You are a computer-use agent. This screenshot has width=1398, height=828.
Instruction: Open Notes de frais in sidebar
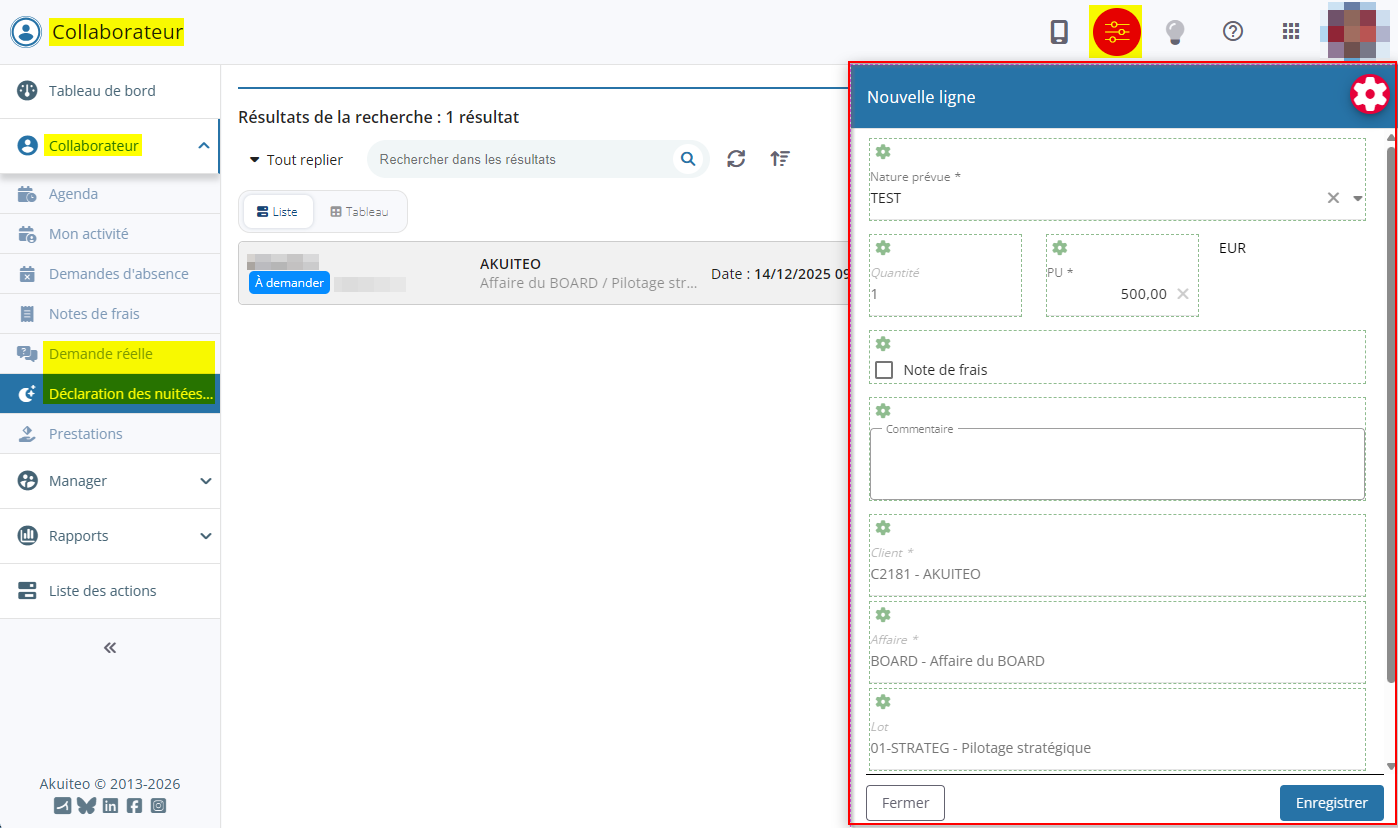(x=94, y=314)
